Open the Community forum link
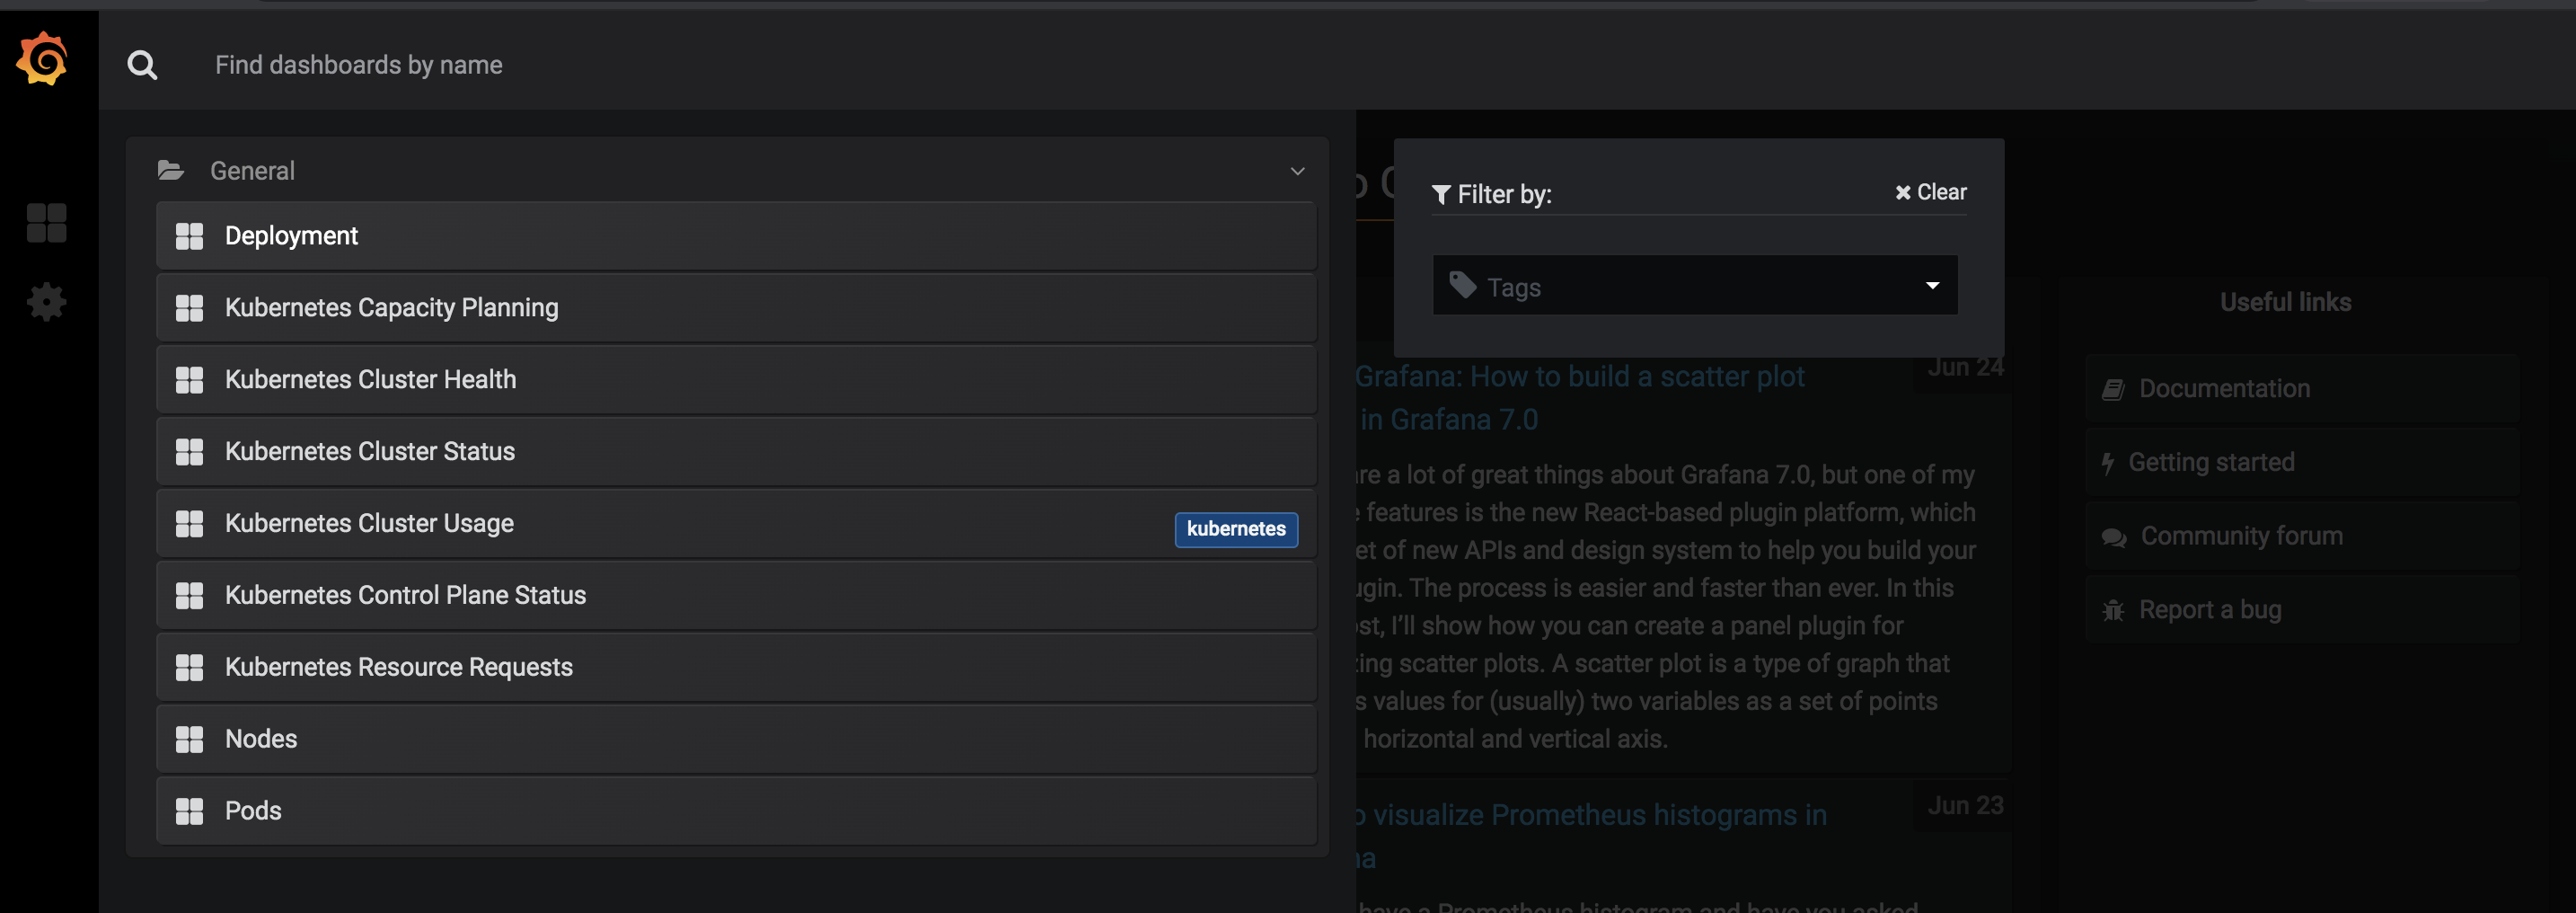2576x913 pixels. pyautogui.click(x=2301, y=537)
